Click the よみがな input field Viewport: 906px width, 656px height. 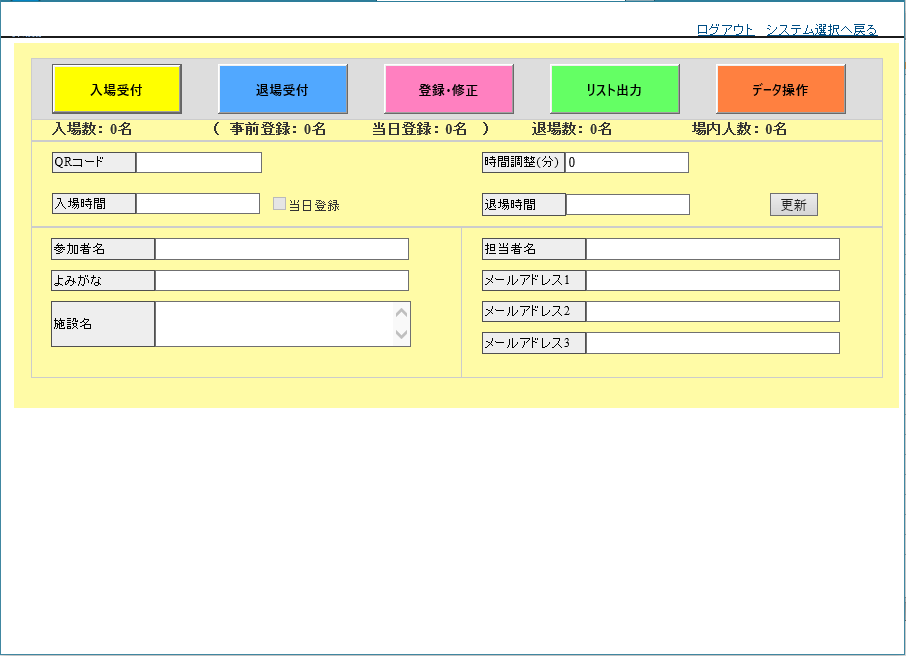[x=282, y=280]
